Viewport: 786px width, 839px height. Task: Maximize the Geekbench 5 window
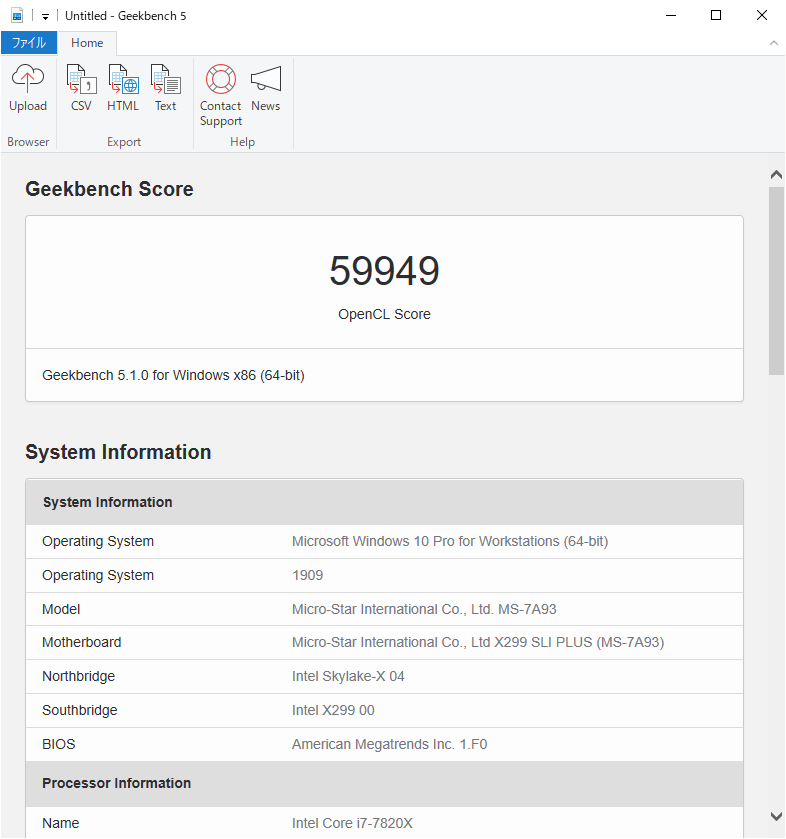click(x=716, y=16)
